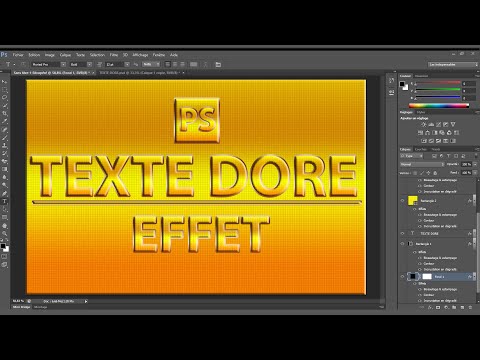Select the Eraser tool
Image resolution: width=480 pixels, height=360 pixels.
click(4, 161)
